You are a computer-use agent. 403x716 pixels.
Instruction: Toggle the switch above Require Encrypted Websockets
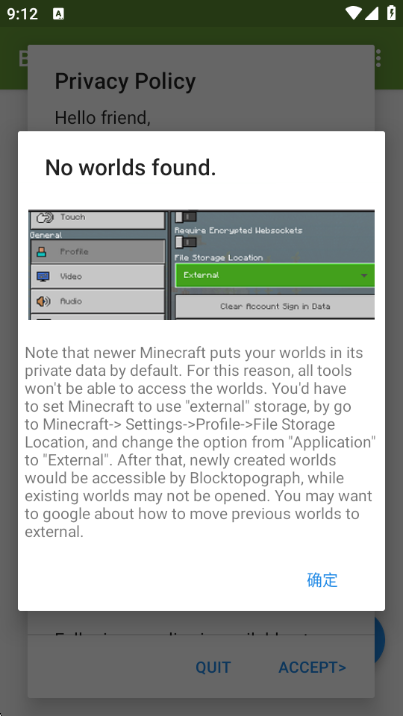tap(186, 216)
